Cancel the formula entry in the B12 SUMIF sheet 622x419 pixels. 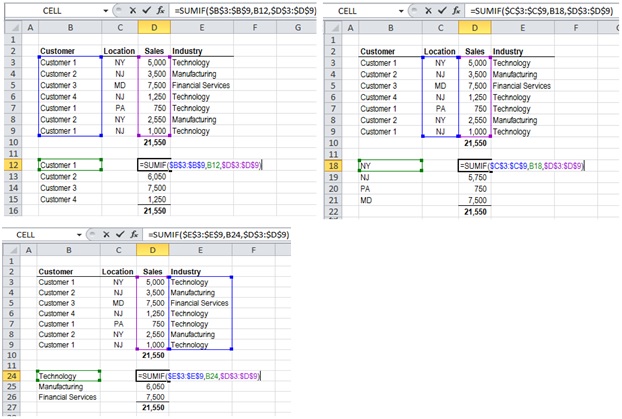pyautogui.click(x=132, y=11)
